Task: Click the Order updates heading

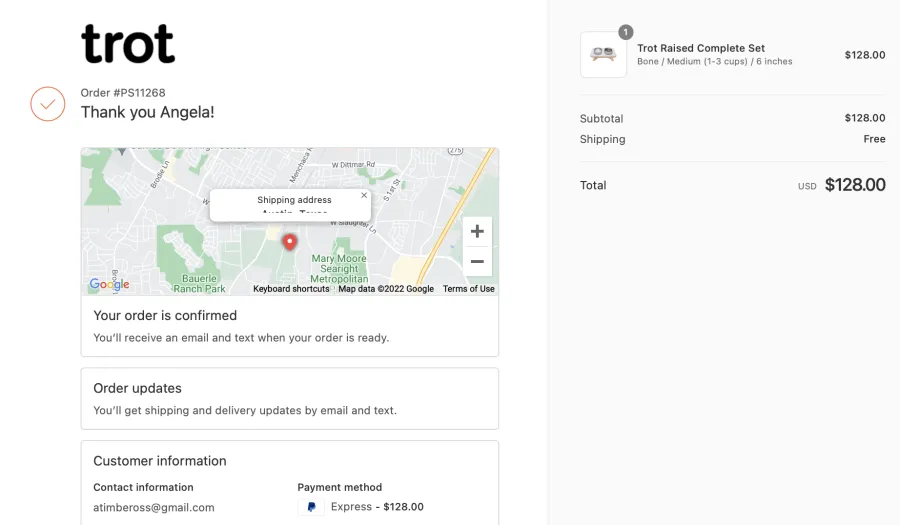Action: 137,388
